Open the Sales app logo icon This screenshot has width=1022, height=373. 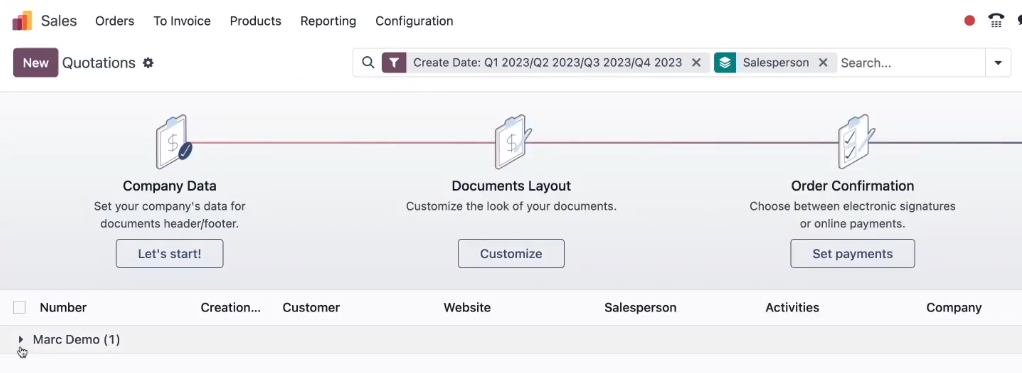pos(22,21)
